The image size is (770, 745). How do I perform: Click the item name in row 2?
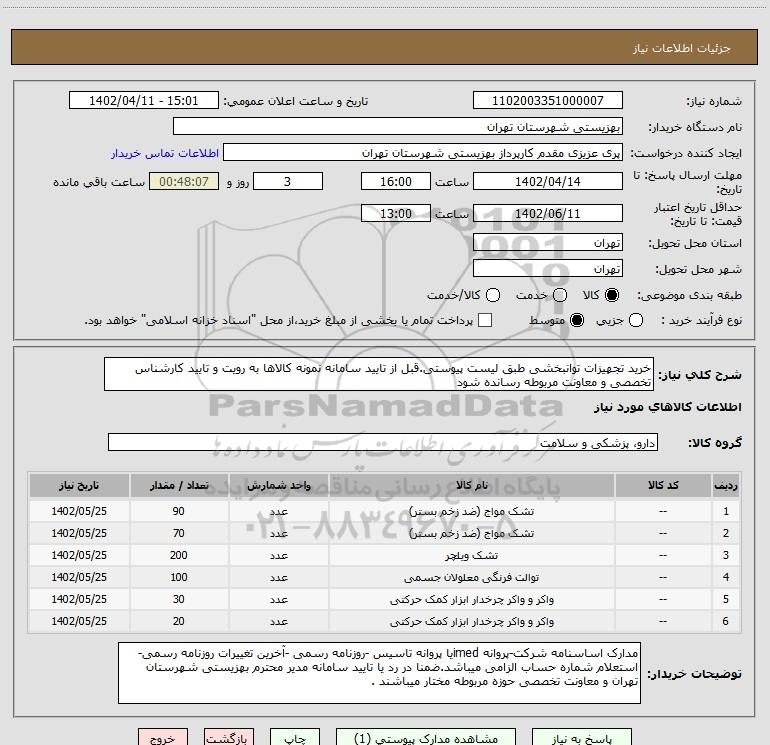(x=471, y=533)
